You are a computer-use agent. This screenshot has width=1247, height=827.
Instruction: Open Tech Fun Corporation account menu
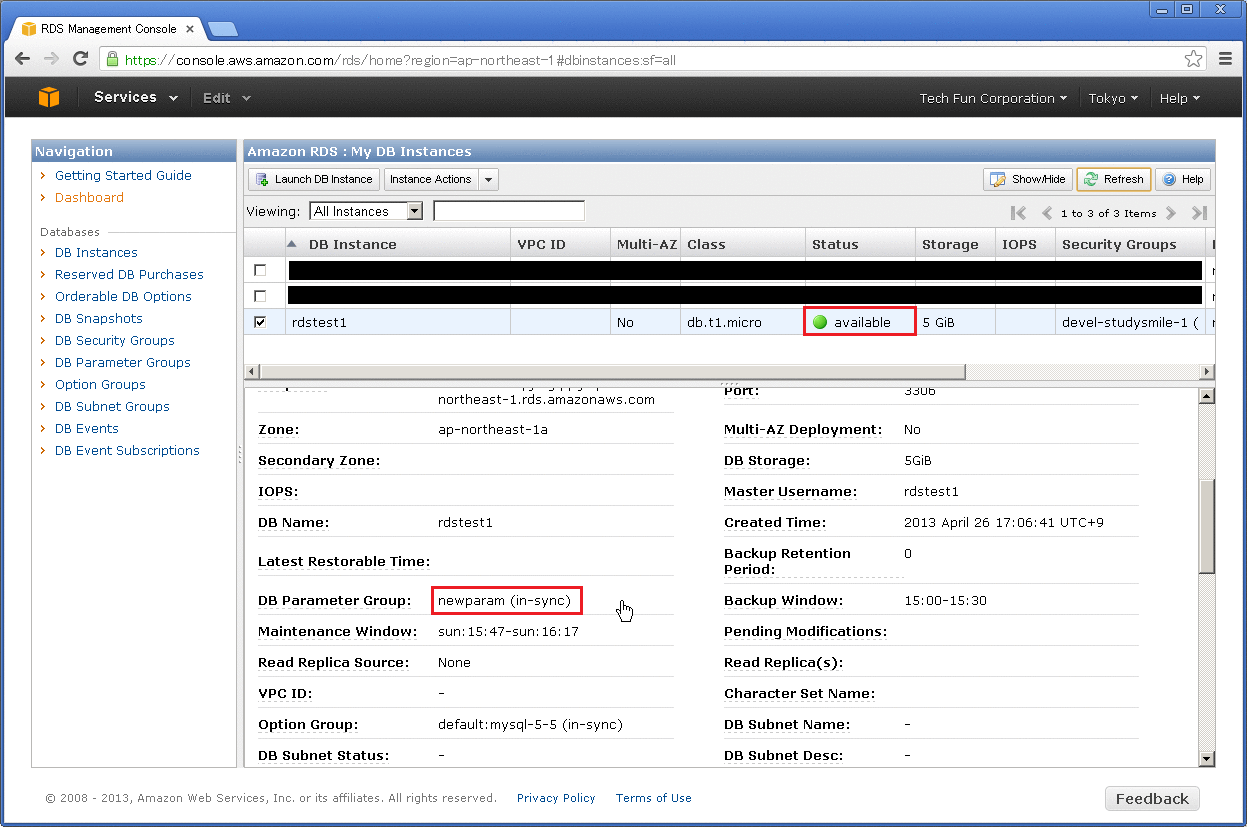tap(993, 98)
